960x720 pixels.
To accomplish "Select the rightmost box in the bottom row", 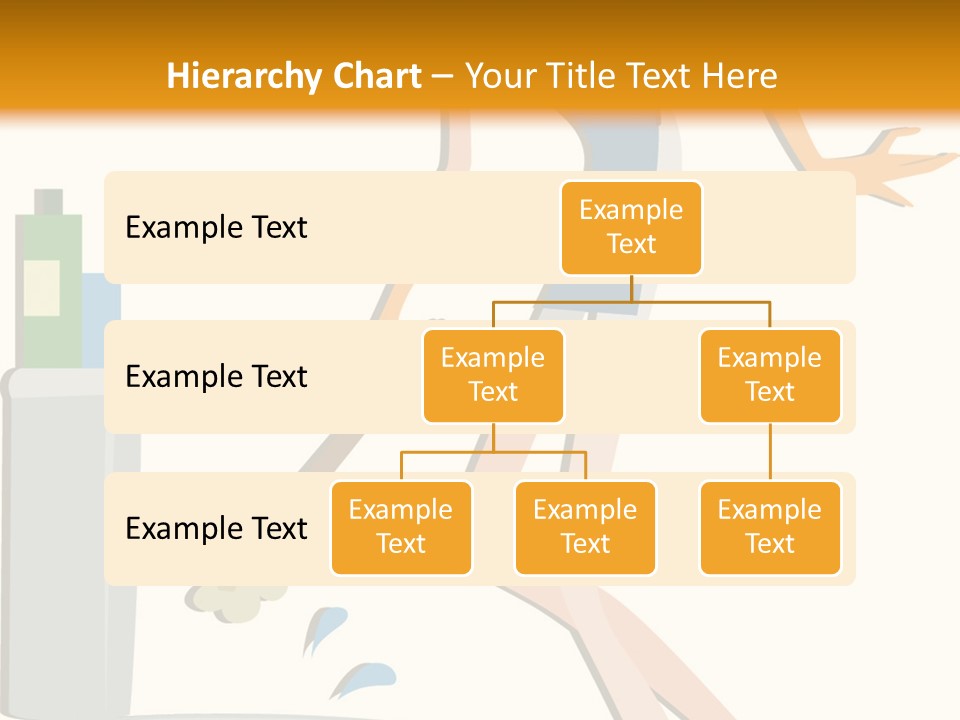I will tap(770, 528).
